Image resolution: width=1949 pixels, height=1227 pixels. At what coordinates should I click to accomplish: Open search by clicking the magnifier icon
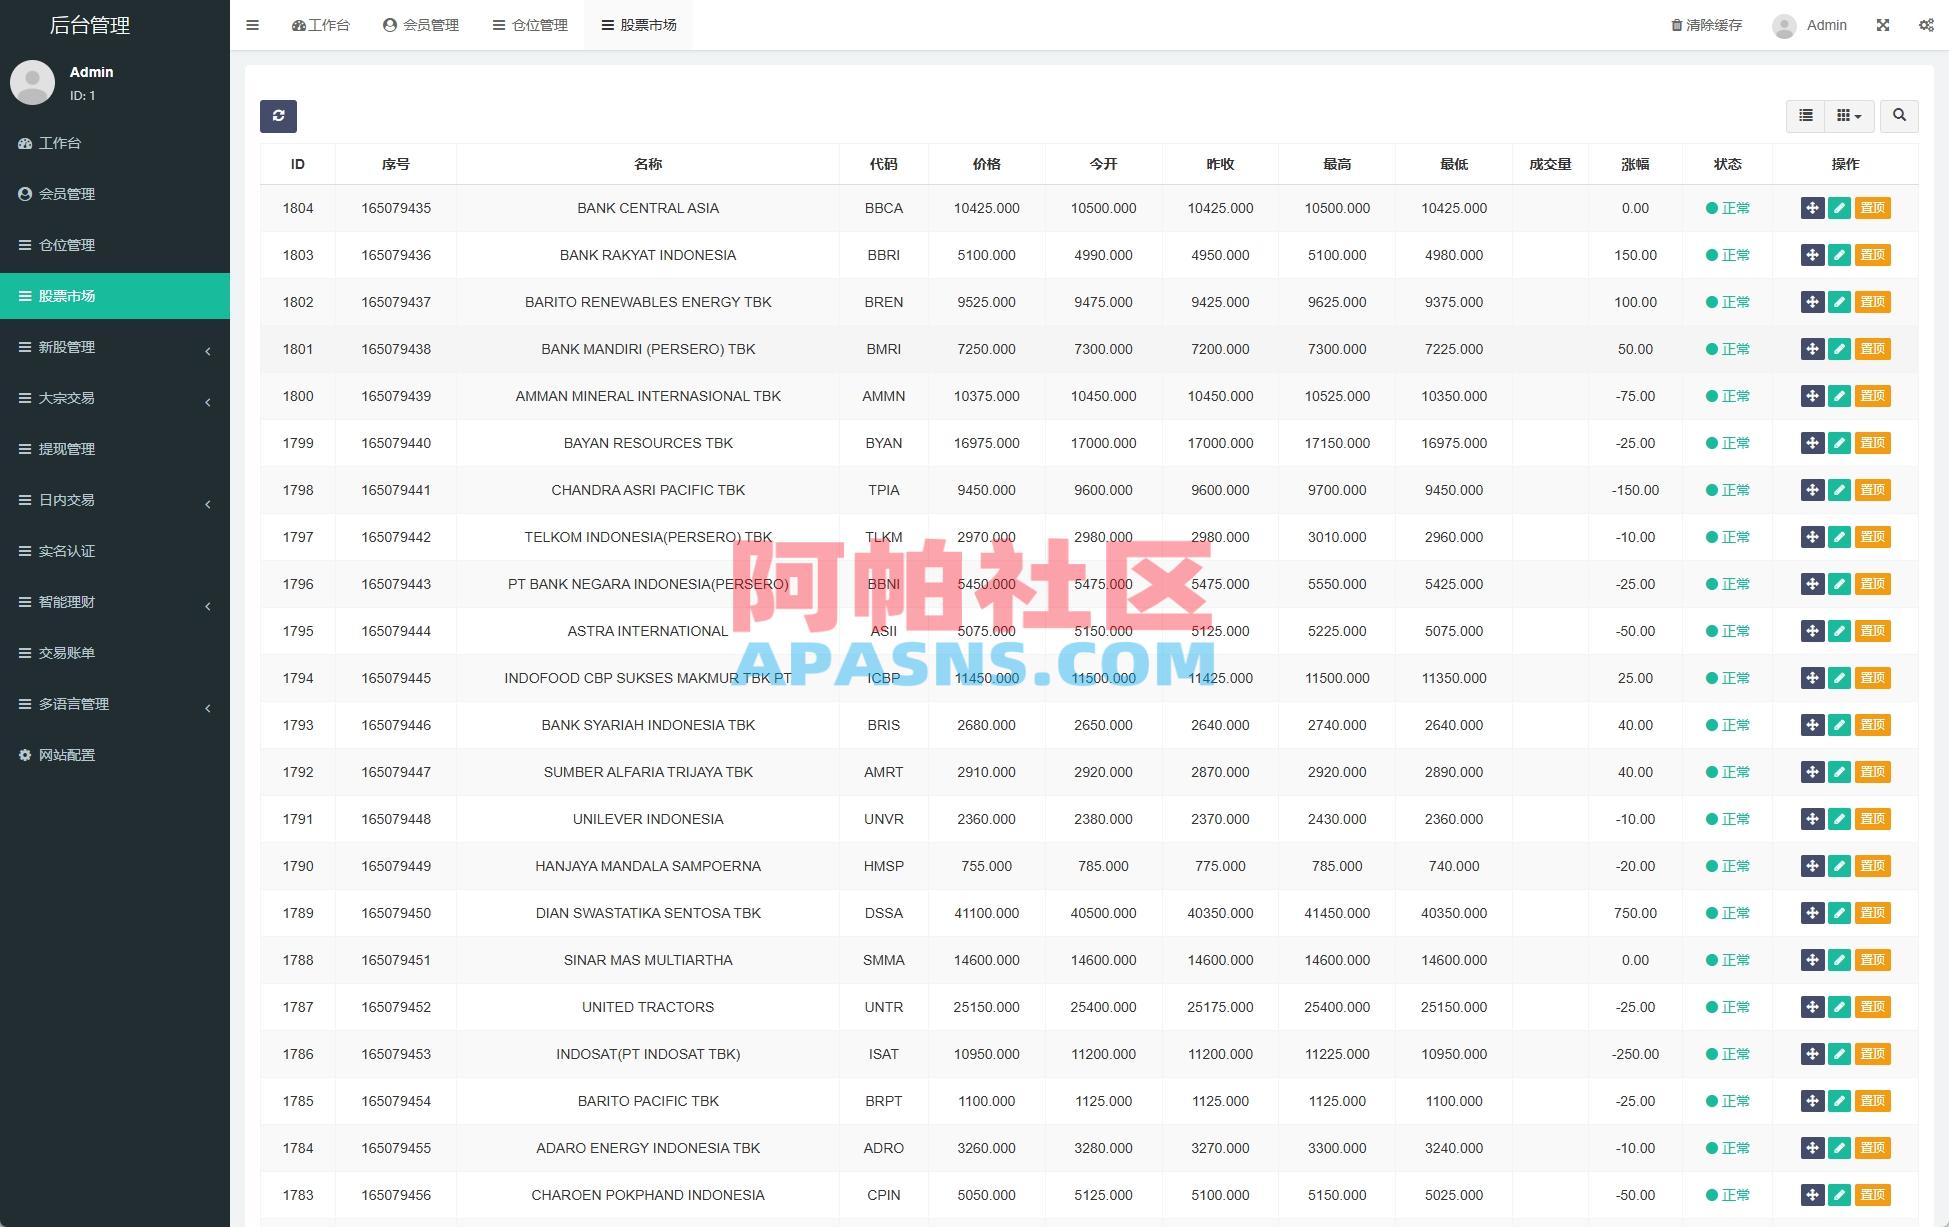pos(1898,116)
